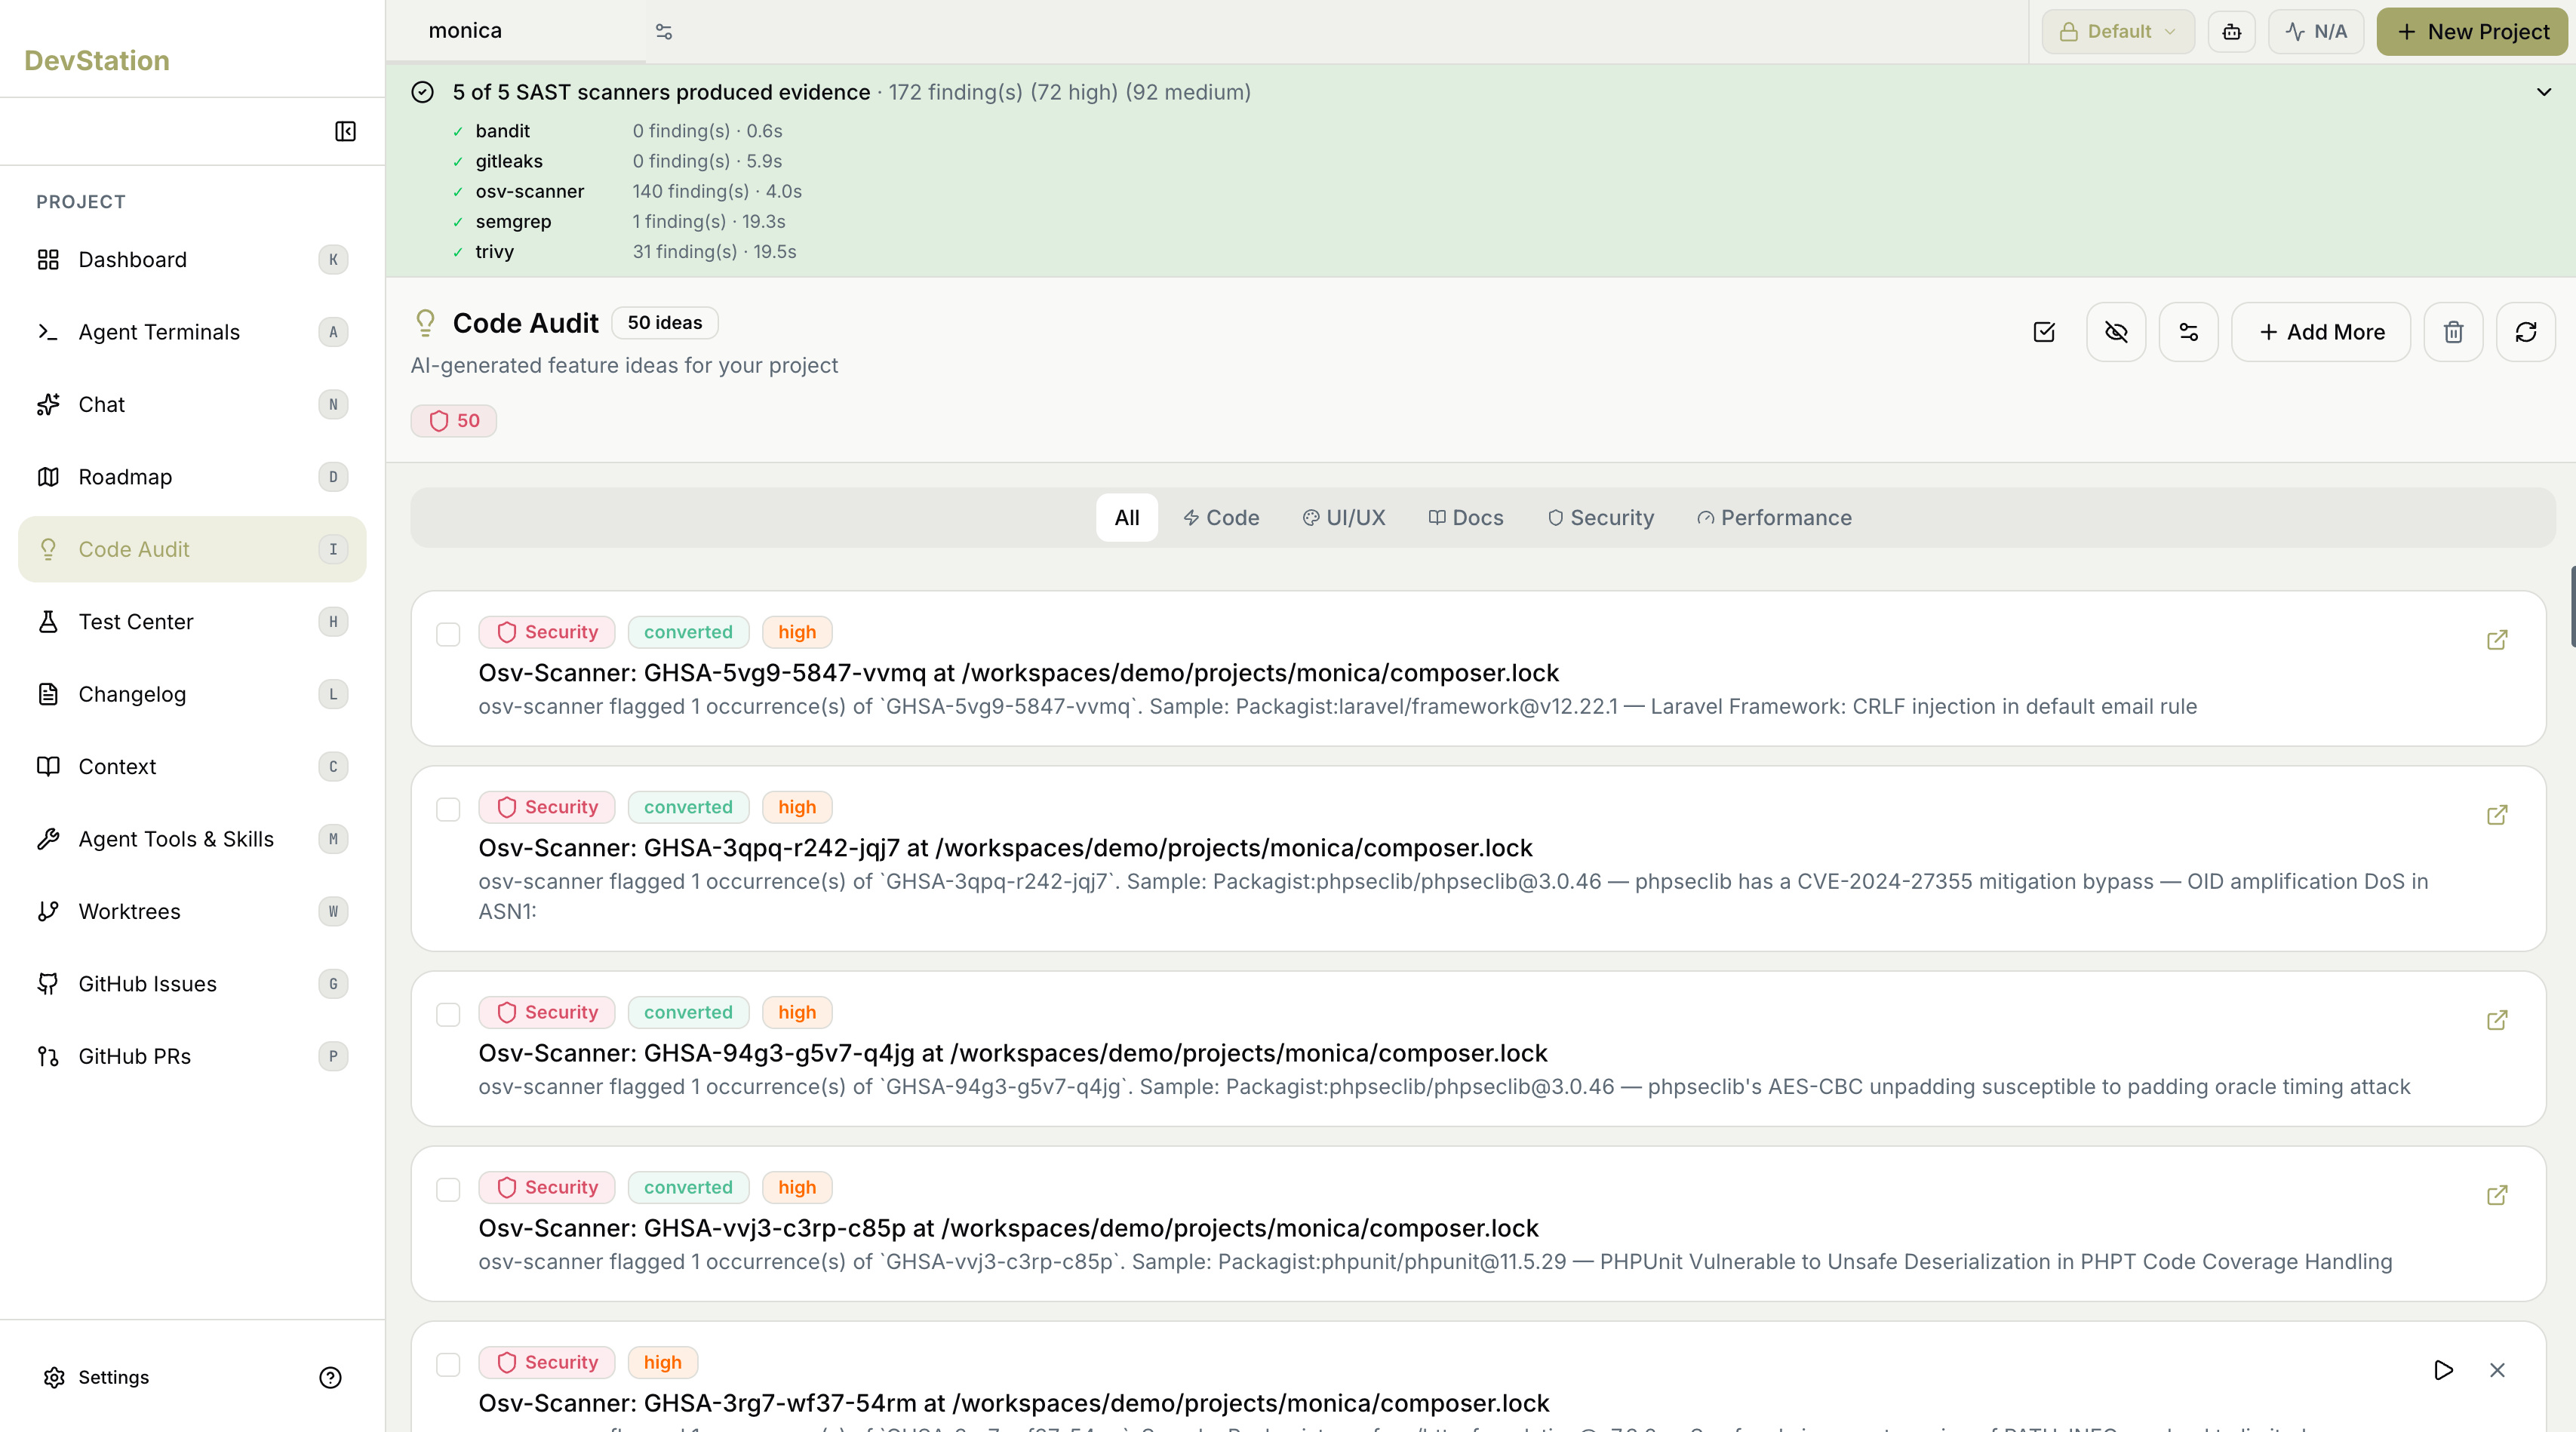The height and width of the screenshot is (1432, 2576).
Task: Switch to the Security tab
Action: point(1601,518)
